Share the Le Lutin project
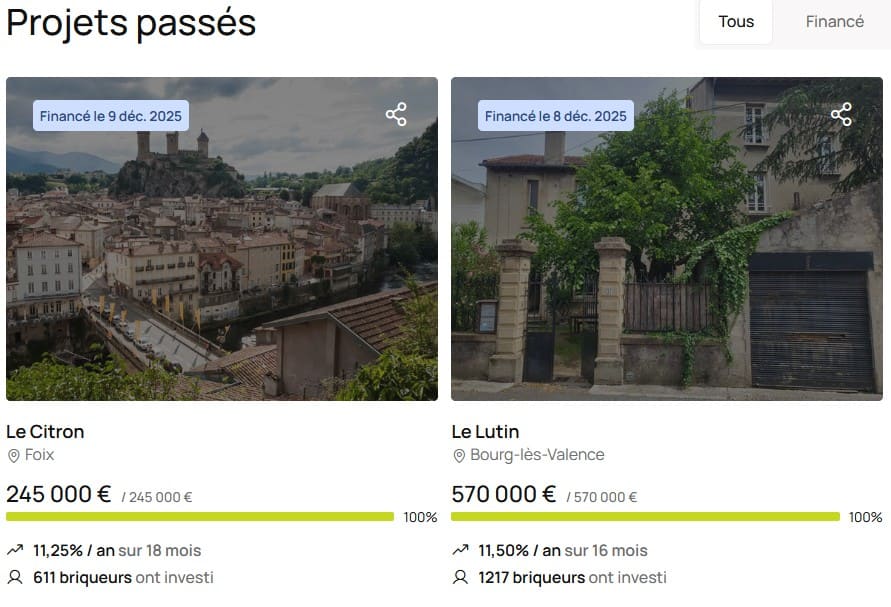Image resolution: width=891 pixels, height=607 pixels. [841, 114]
